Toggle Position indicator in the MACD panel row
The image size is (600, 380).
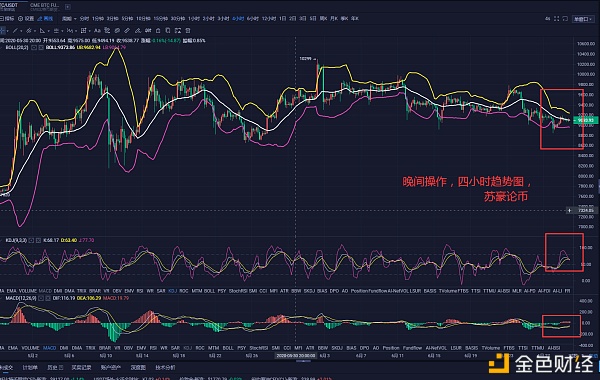(391, 348)
